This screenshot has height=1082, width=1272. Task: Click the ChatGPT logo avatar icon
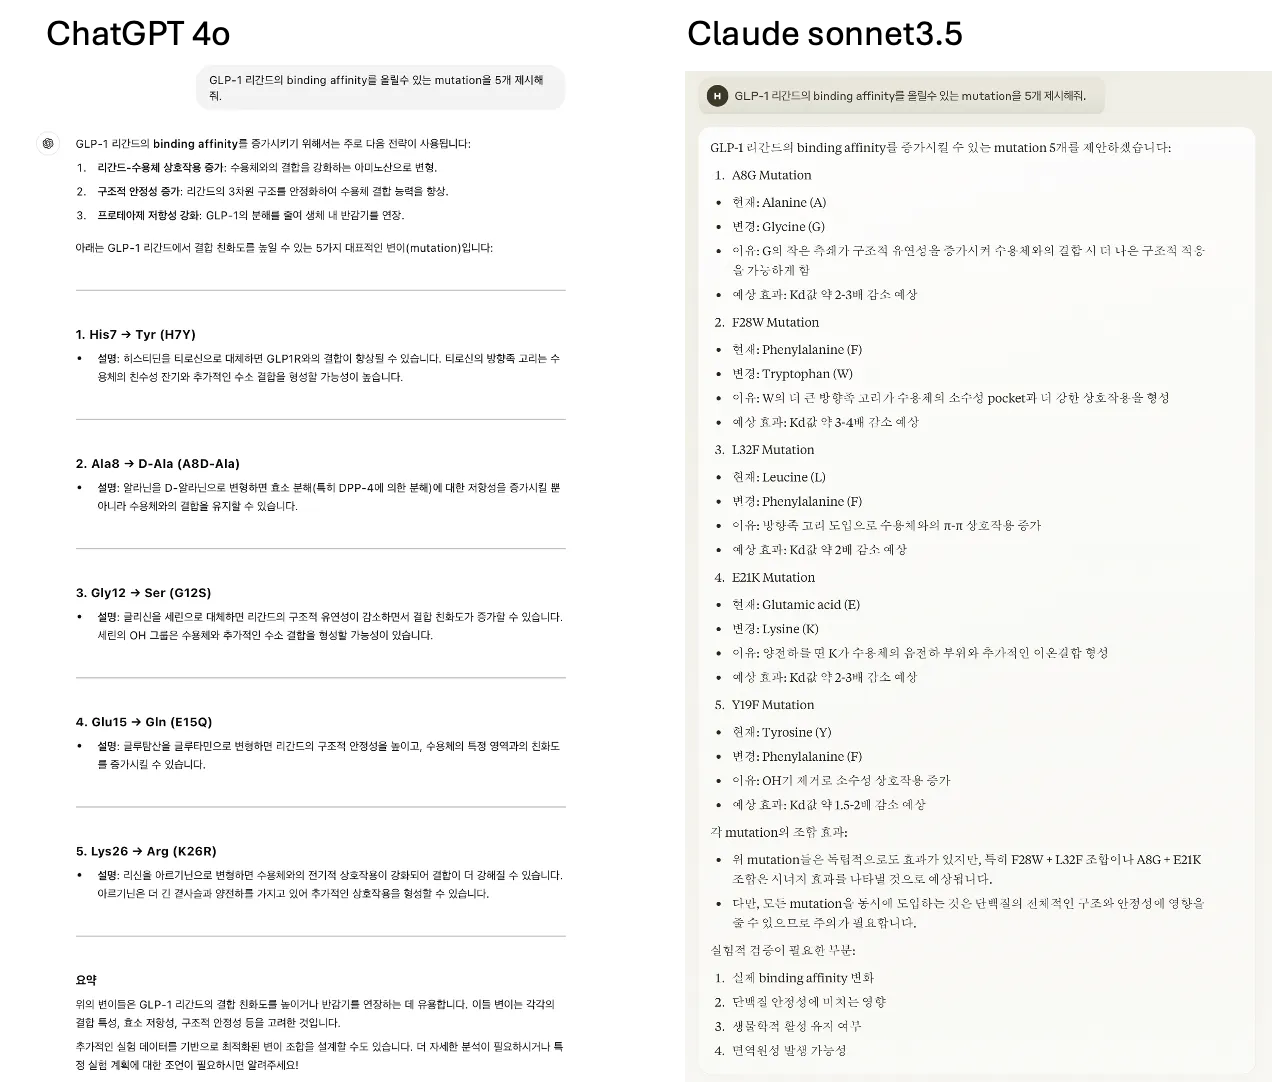click(x=47, y=144)
